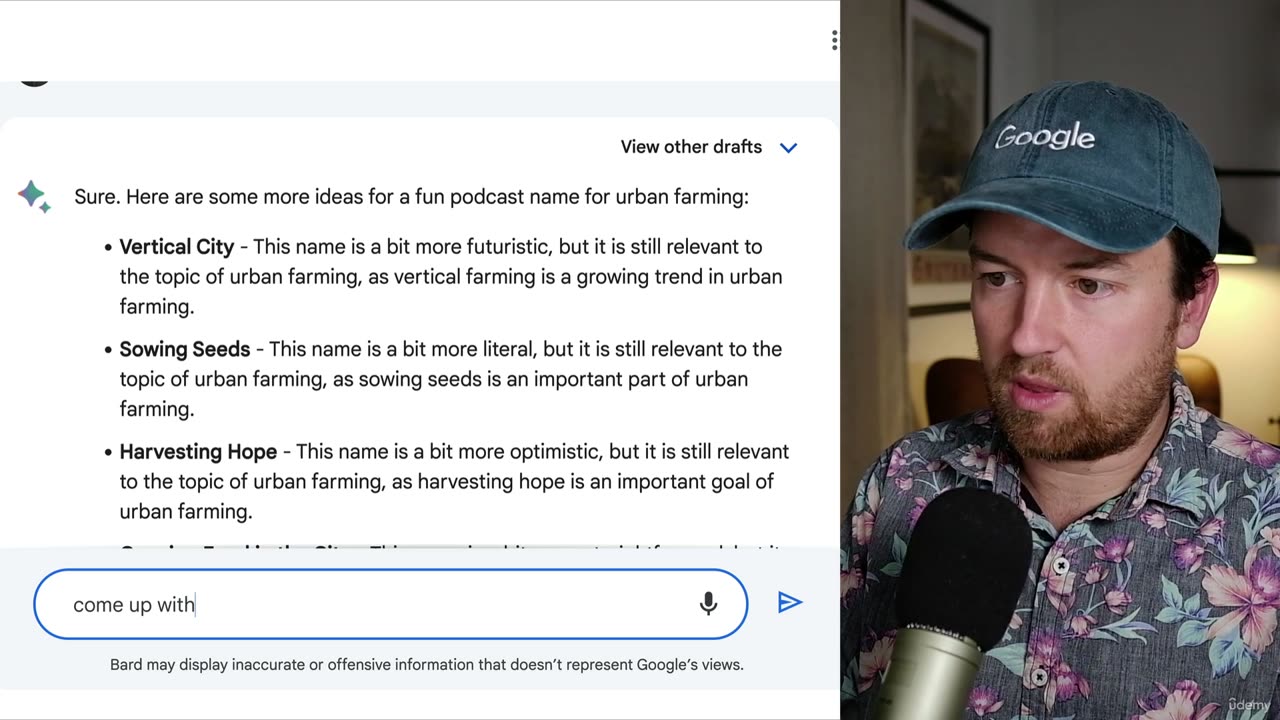Send the prompt with the arrow icon
Image resolution: width=1280 pixels, height=720 pixels.
click(790, 602)
